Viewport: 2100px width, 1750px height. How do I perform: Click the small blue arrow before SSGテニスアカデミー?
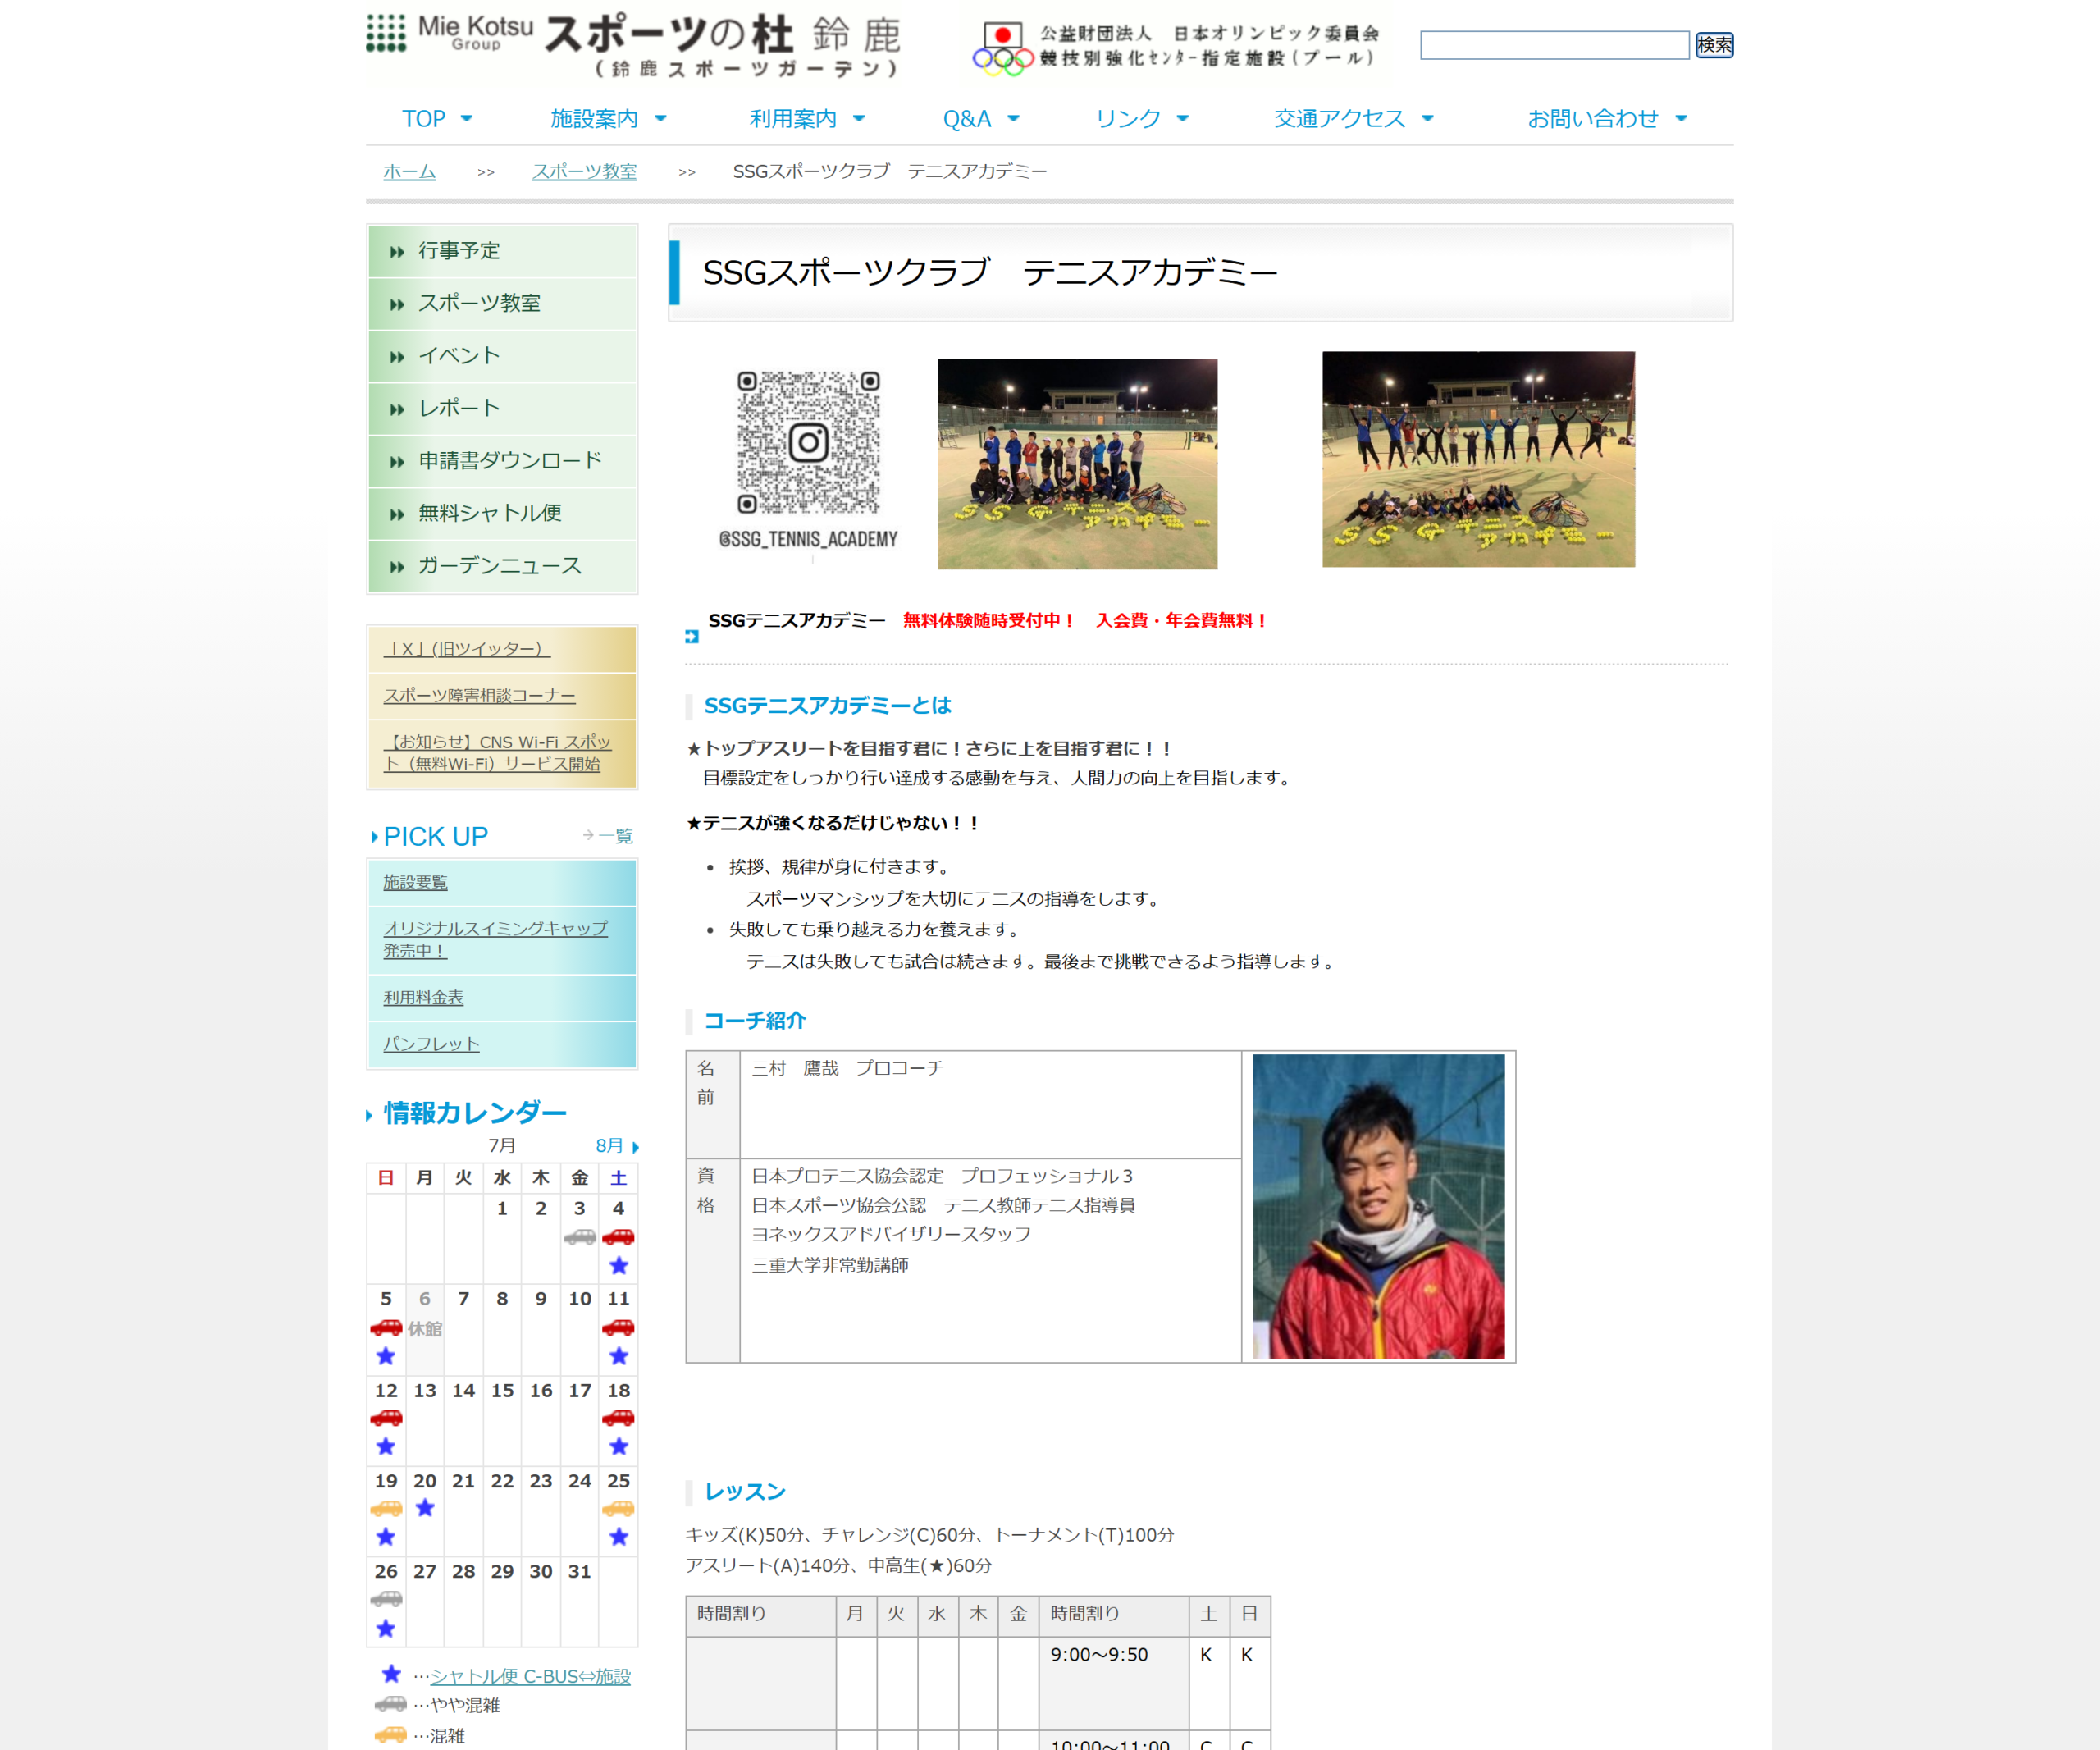pos(692,636)
